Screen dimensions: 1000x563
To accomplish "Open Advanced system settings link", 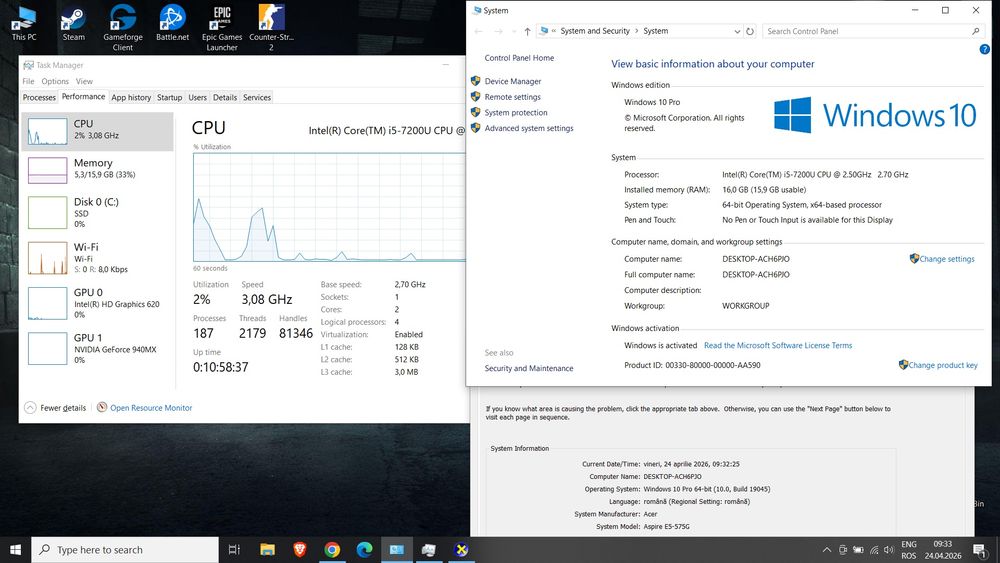I will [529, 128].
